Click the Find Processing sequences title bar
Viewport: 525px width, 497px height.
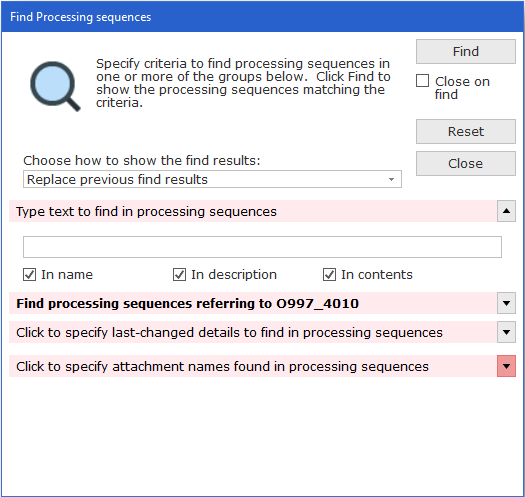tap(262, 17)
